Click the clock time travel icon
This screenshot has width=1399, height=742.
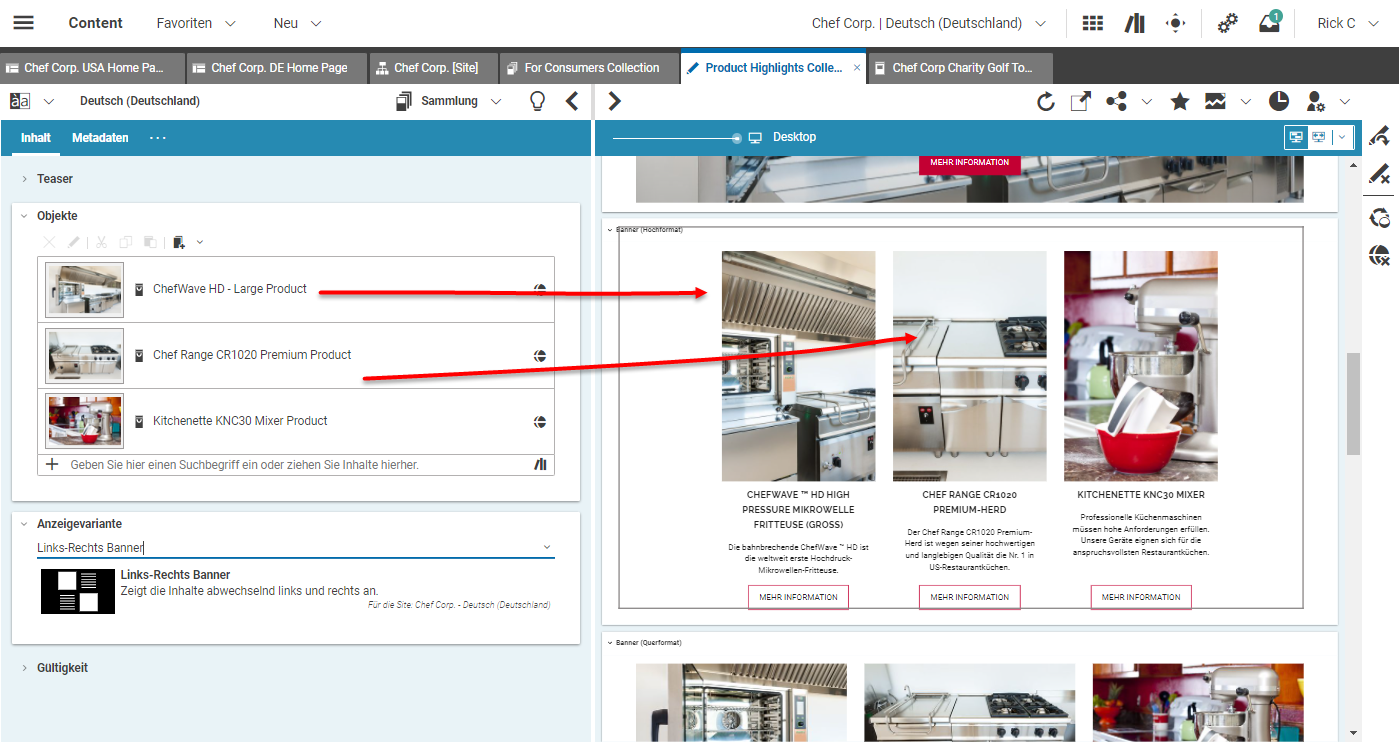(1279, 101)
